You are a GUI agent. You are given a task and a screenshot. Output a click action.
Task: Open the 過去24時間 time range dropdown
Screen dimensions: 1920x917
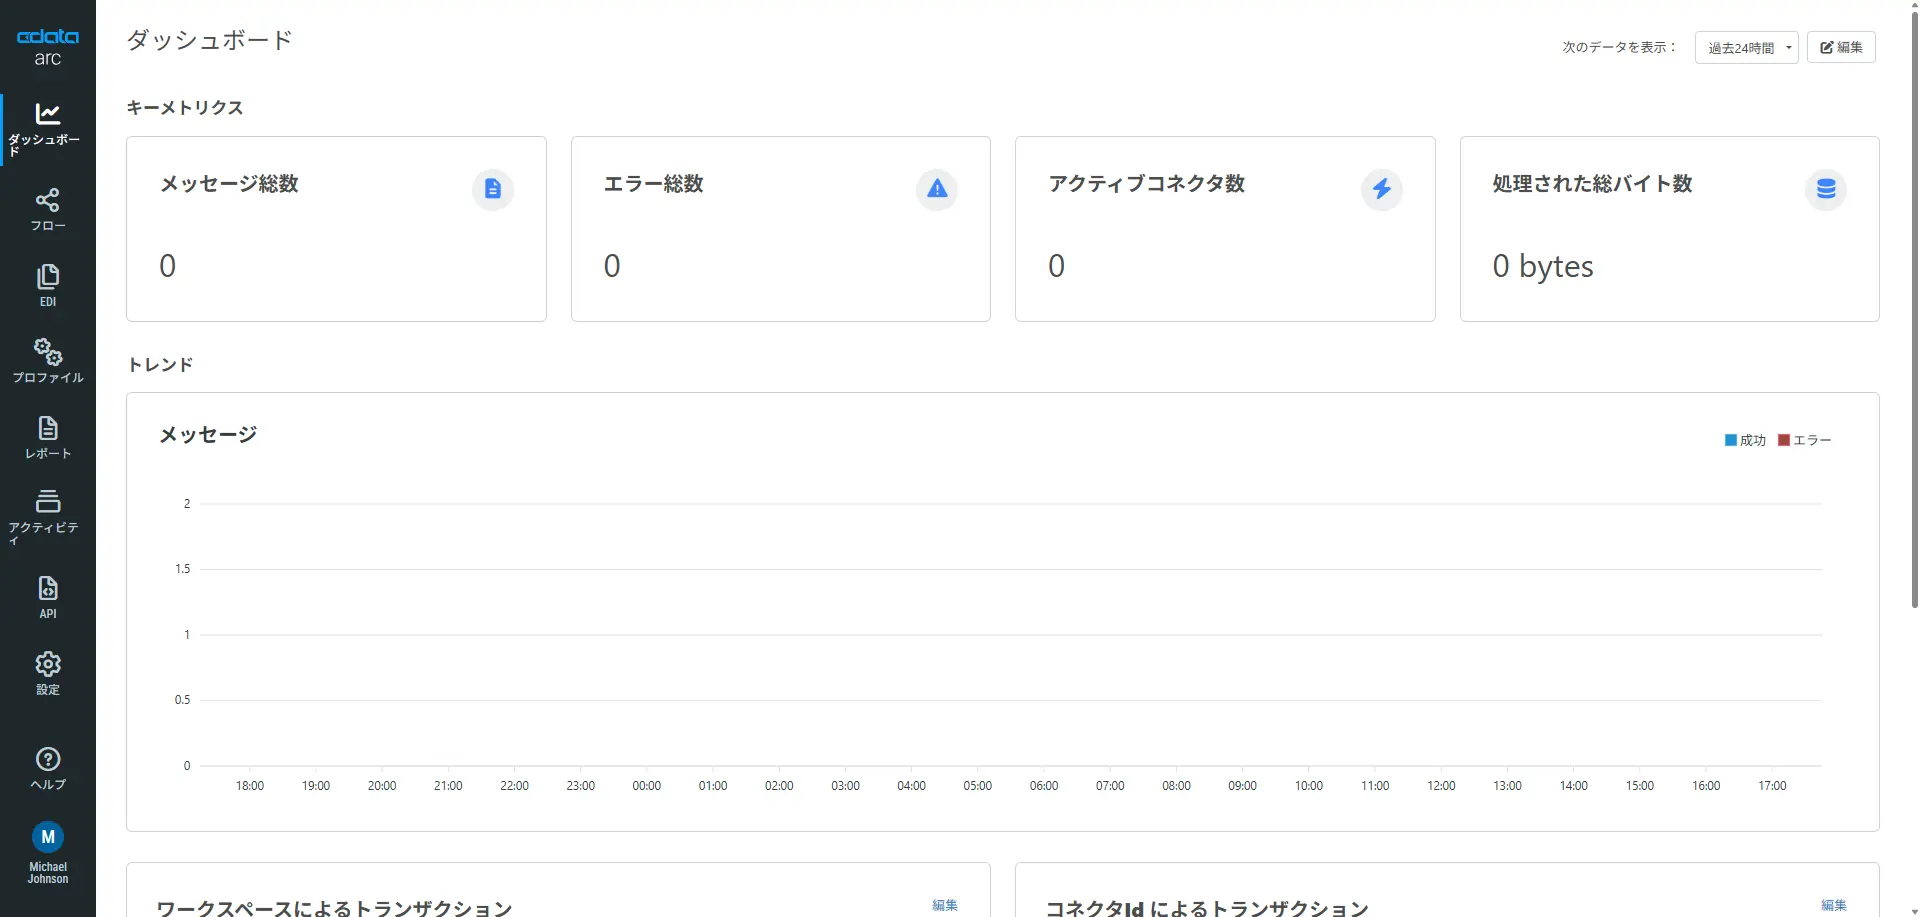1747,48
